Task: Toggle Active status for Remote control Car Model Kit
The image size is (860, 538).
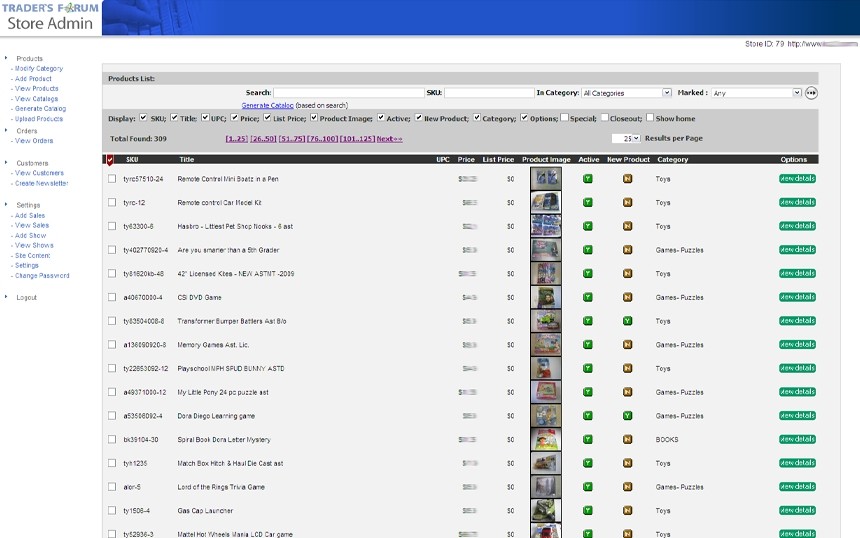Action: click(587, 202)
